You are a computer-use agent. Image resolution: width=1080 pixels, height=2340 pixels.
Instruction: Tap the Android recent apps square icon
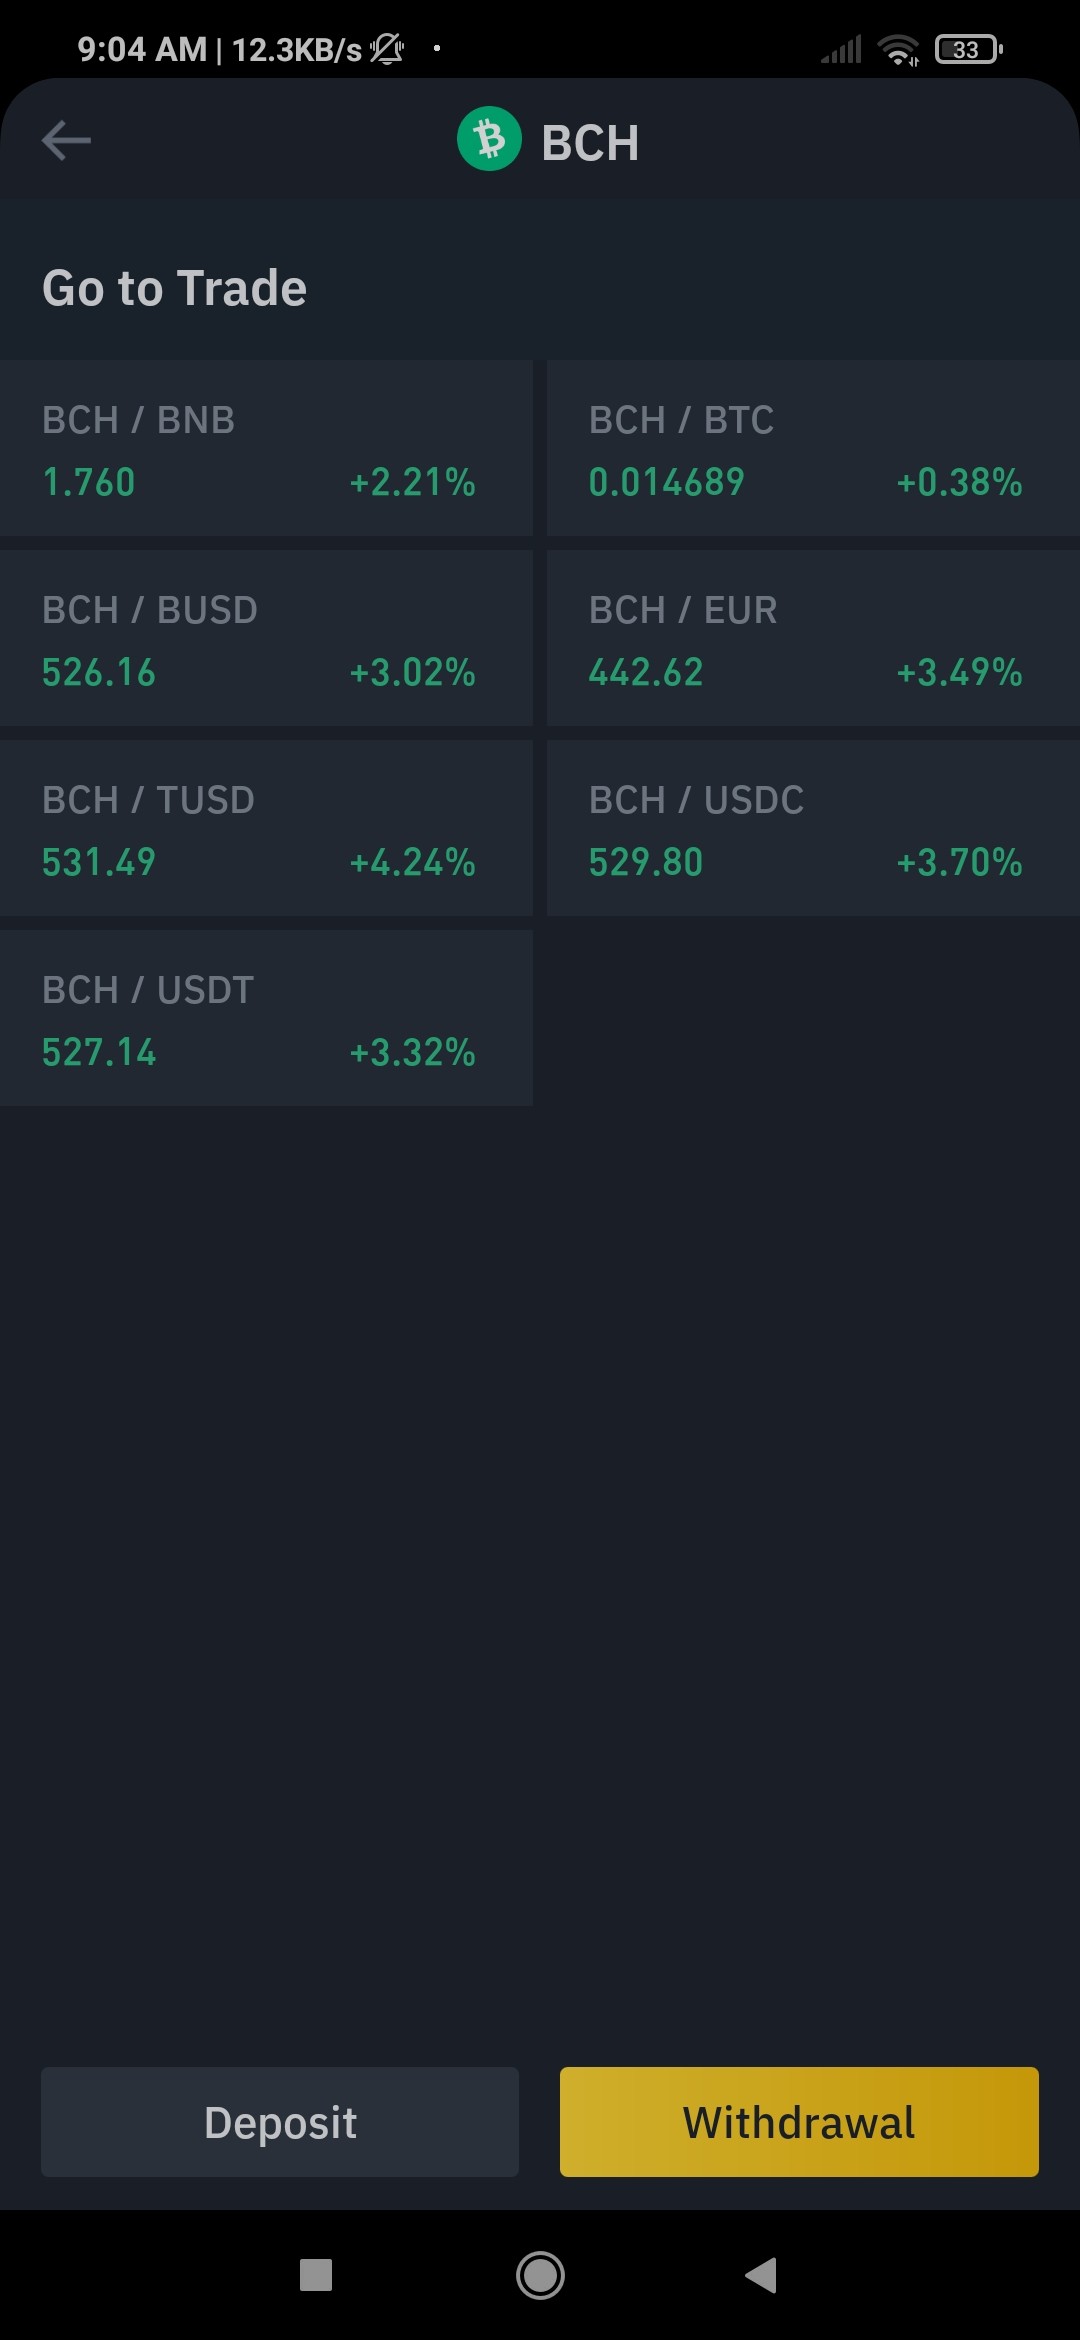point(316,2275)
